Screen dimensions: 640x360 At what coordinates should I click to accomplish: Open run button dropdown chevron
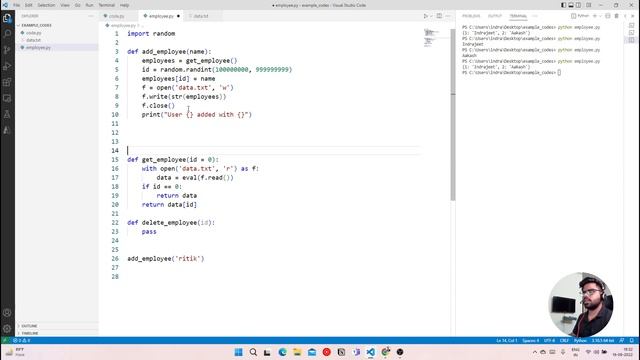pos(431,16)
